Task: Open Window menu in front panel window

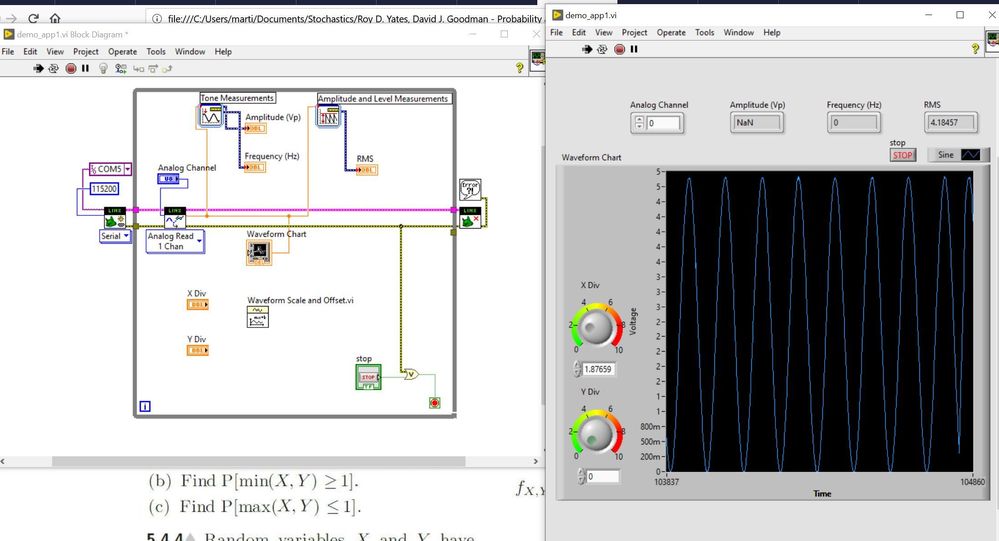Action: click(x=738, y=32)
